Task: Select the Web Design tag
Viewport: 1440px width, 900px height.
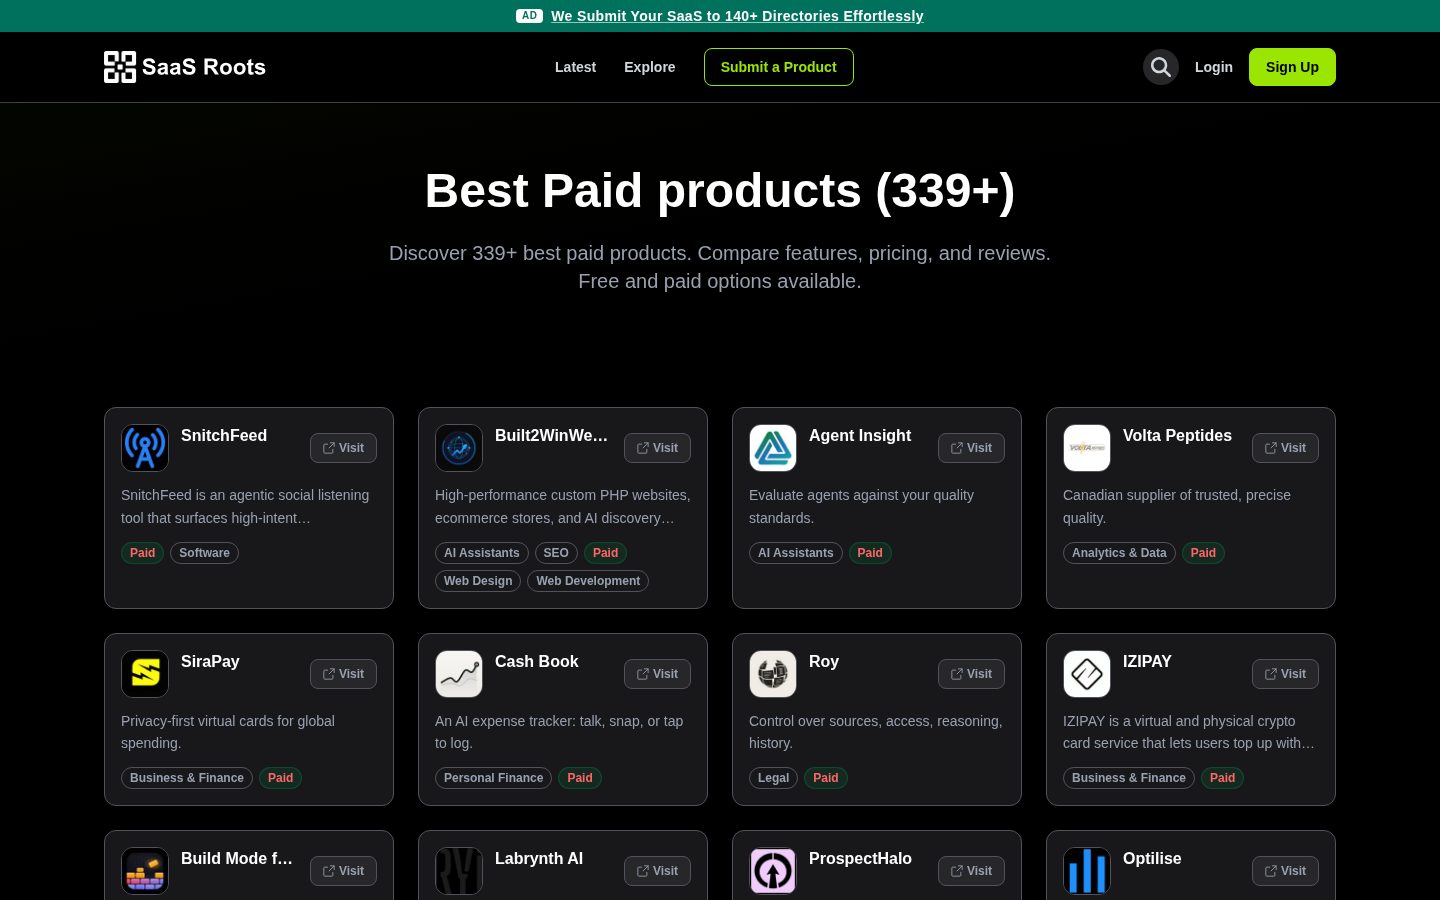Action: click(x=478, y=581)
